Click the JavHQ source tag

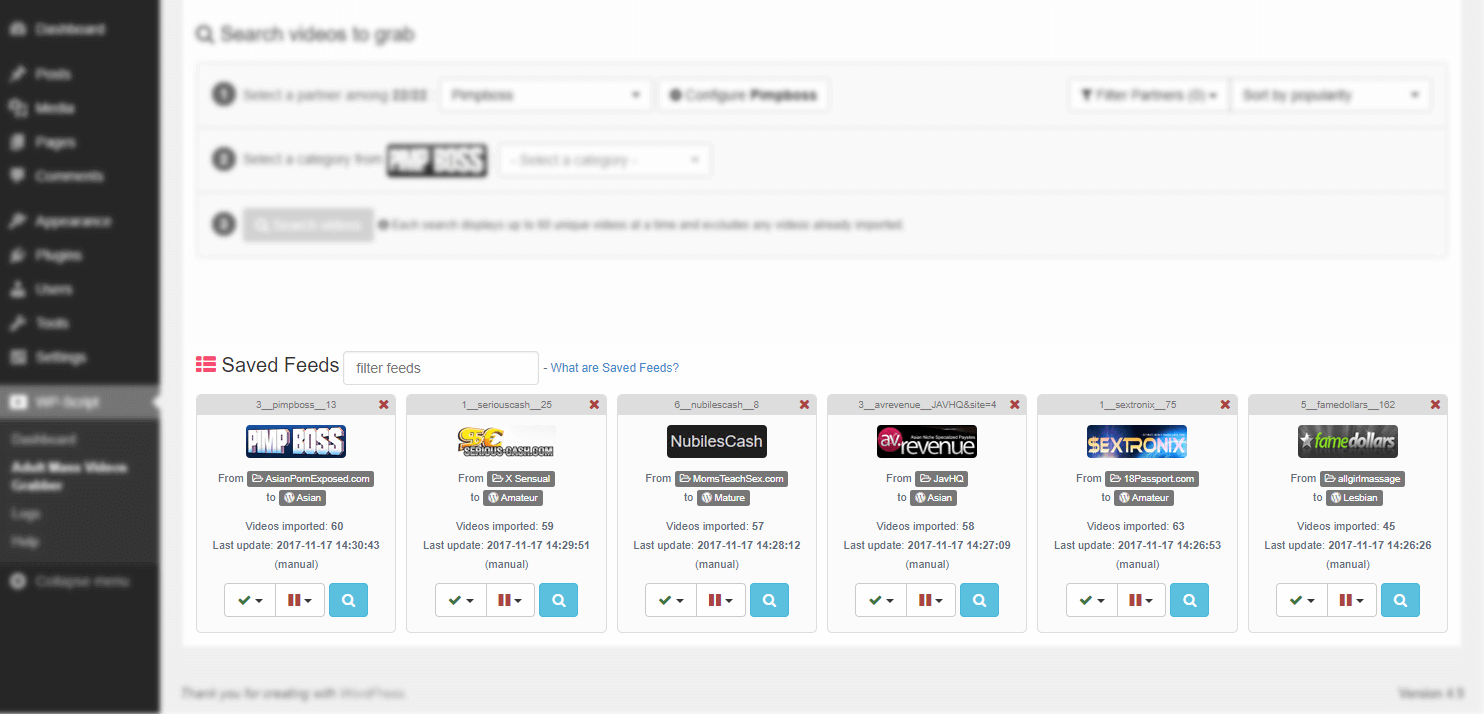click(942, 478)
